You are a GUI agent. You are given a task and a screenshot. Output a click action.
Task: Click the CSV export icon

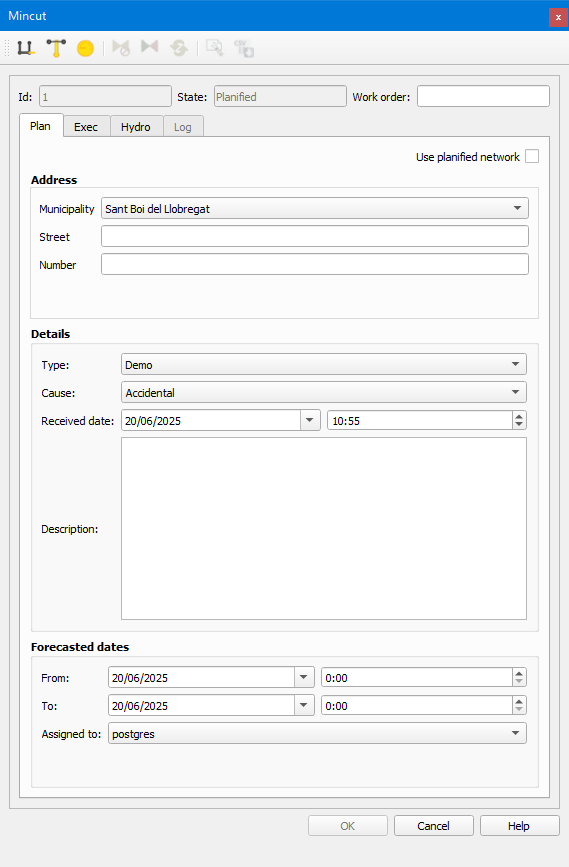243,48
